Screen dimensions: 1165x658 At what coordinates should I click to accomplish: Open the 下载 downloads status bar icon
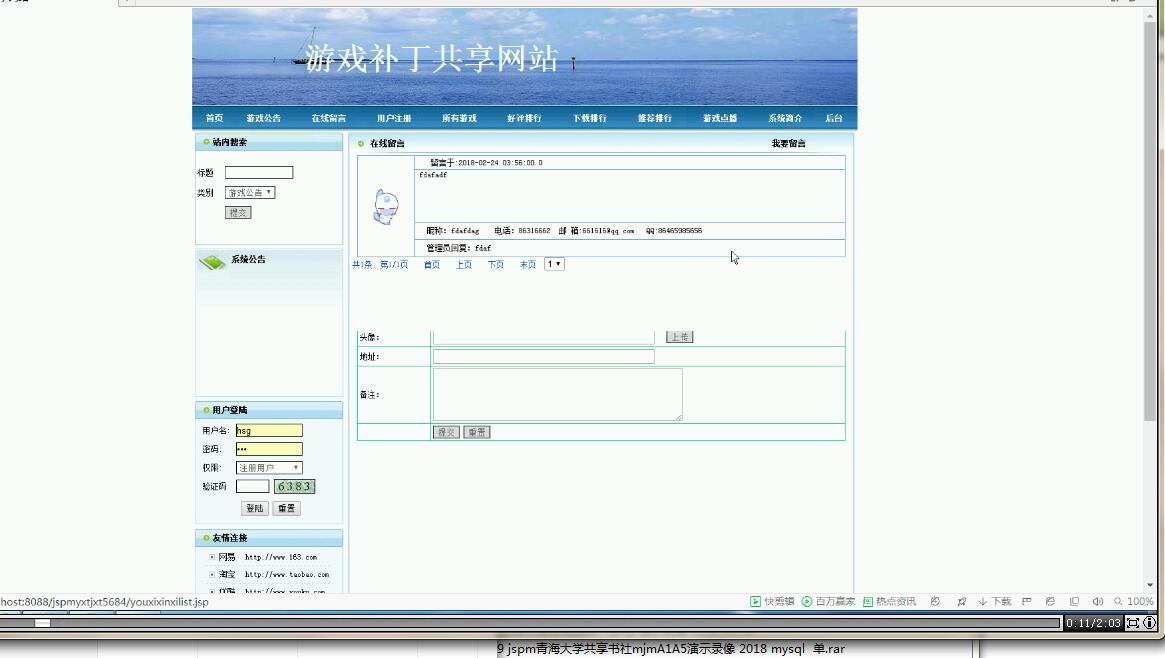pos(994,602)
